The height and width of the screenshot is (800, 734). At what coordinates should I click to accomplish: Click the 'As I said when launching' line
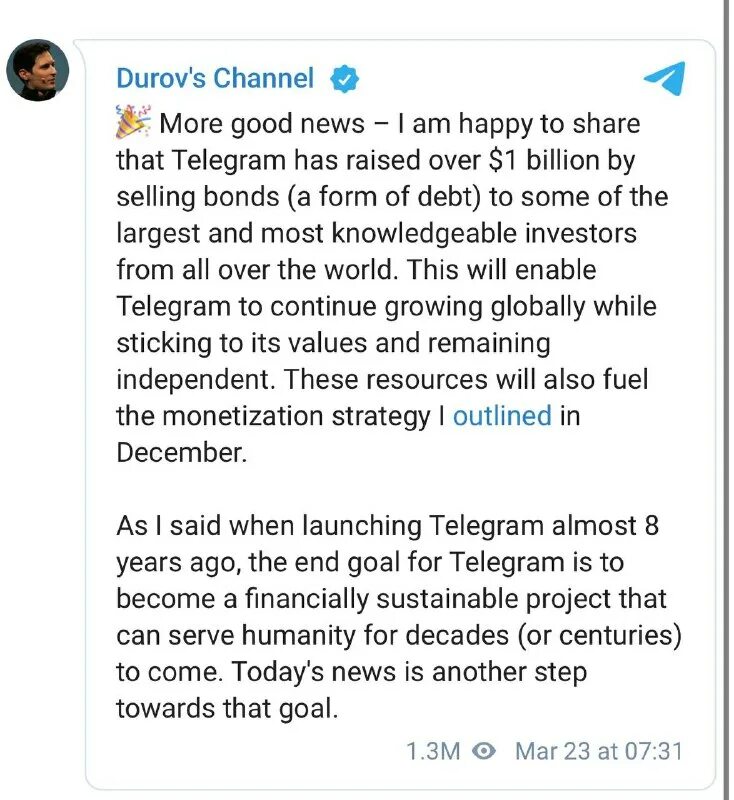point(268,526)
